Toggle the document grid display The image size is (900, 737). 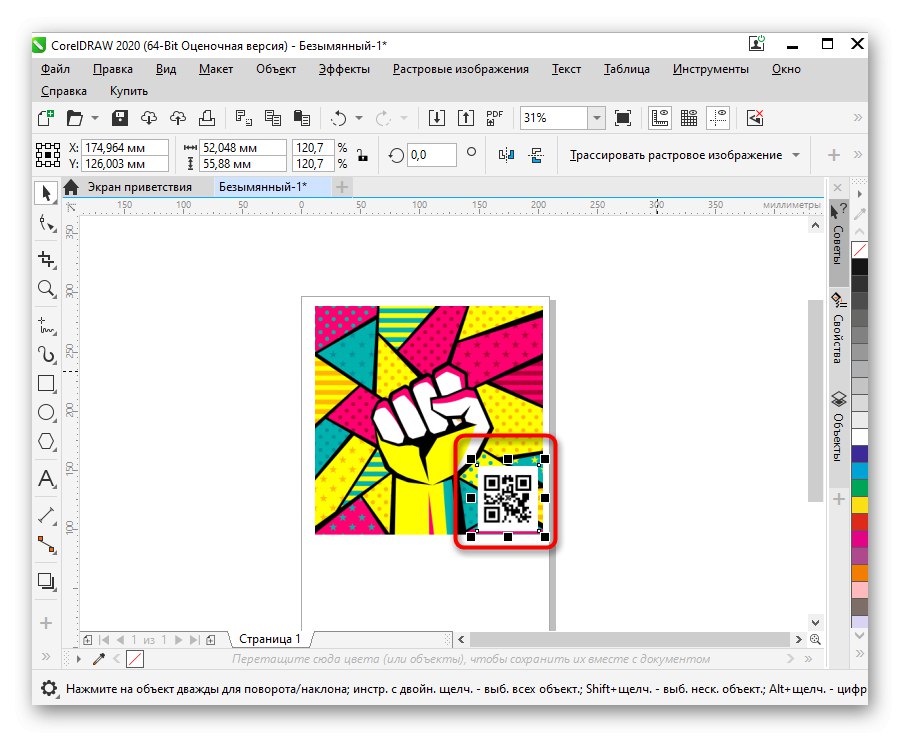688,117
